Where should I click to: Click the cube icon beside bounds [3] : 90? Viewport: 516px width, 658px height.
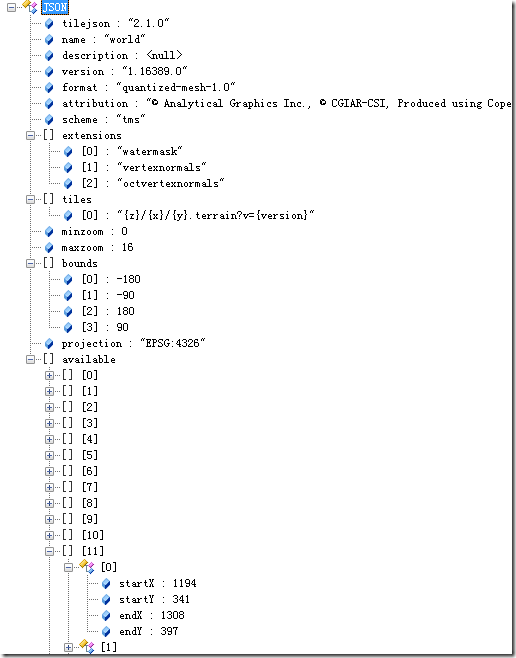point(68,327)
